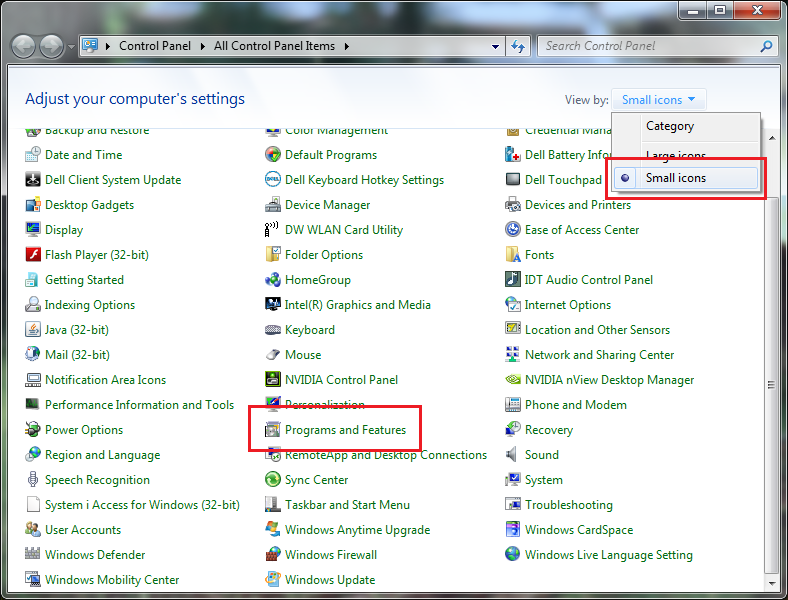The height and width of the screenshot is (600, 788).
Task: Expand the arrow before Control Panel breadcrumb
Action: click(x=108, y=46)
